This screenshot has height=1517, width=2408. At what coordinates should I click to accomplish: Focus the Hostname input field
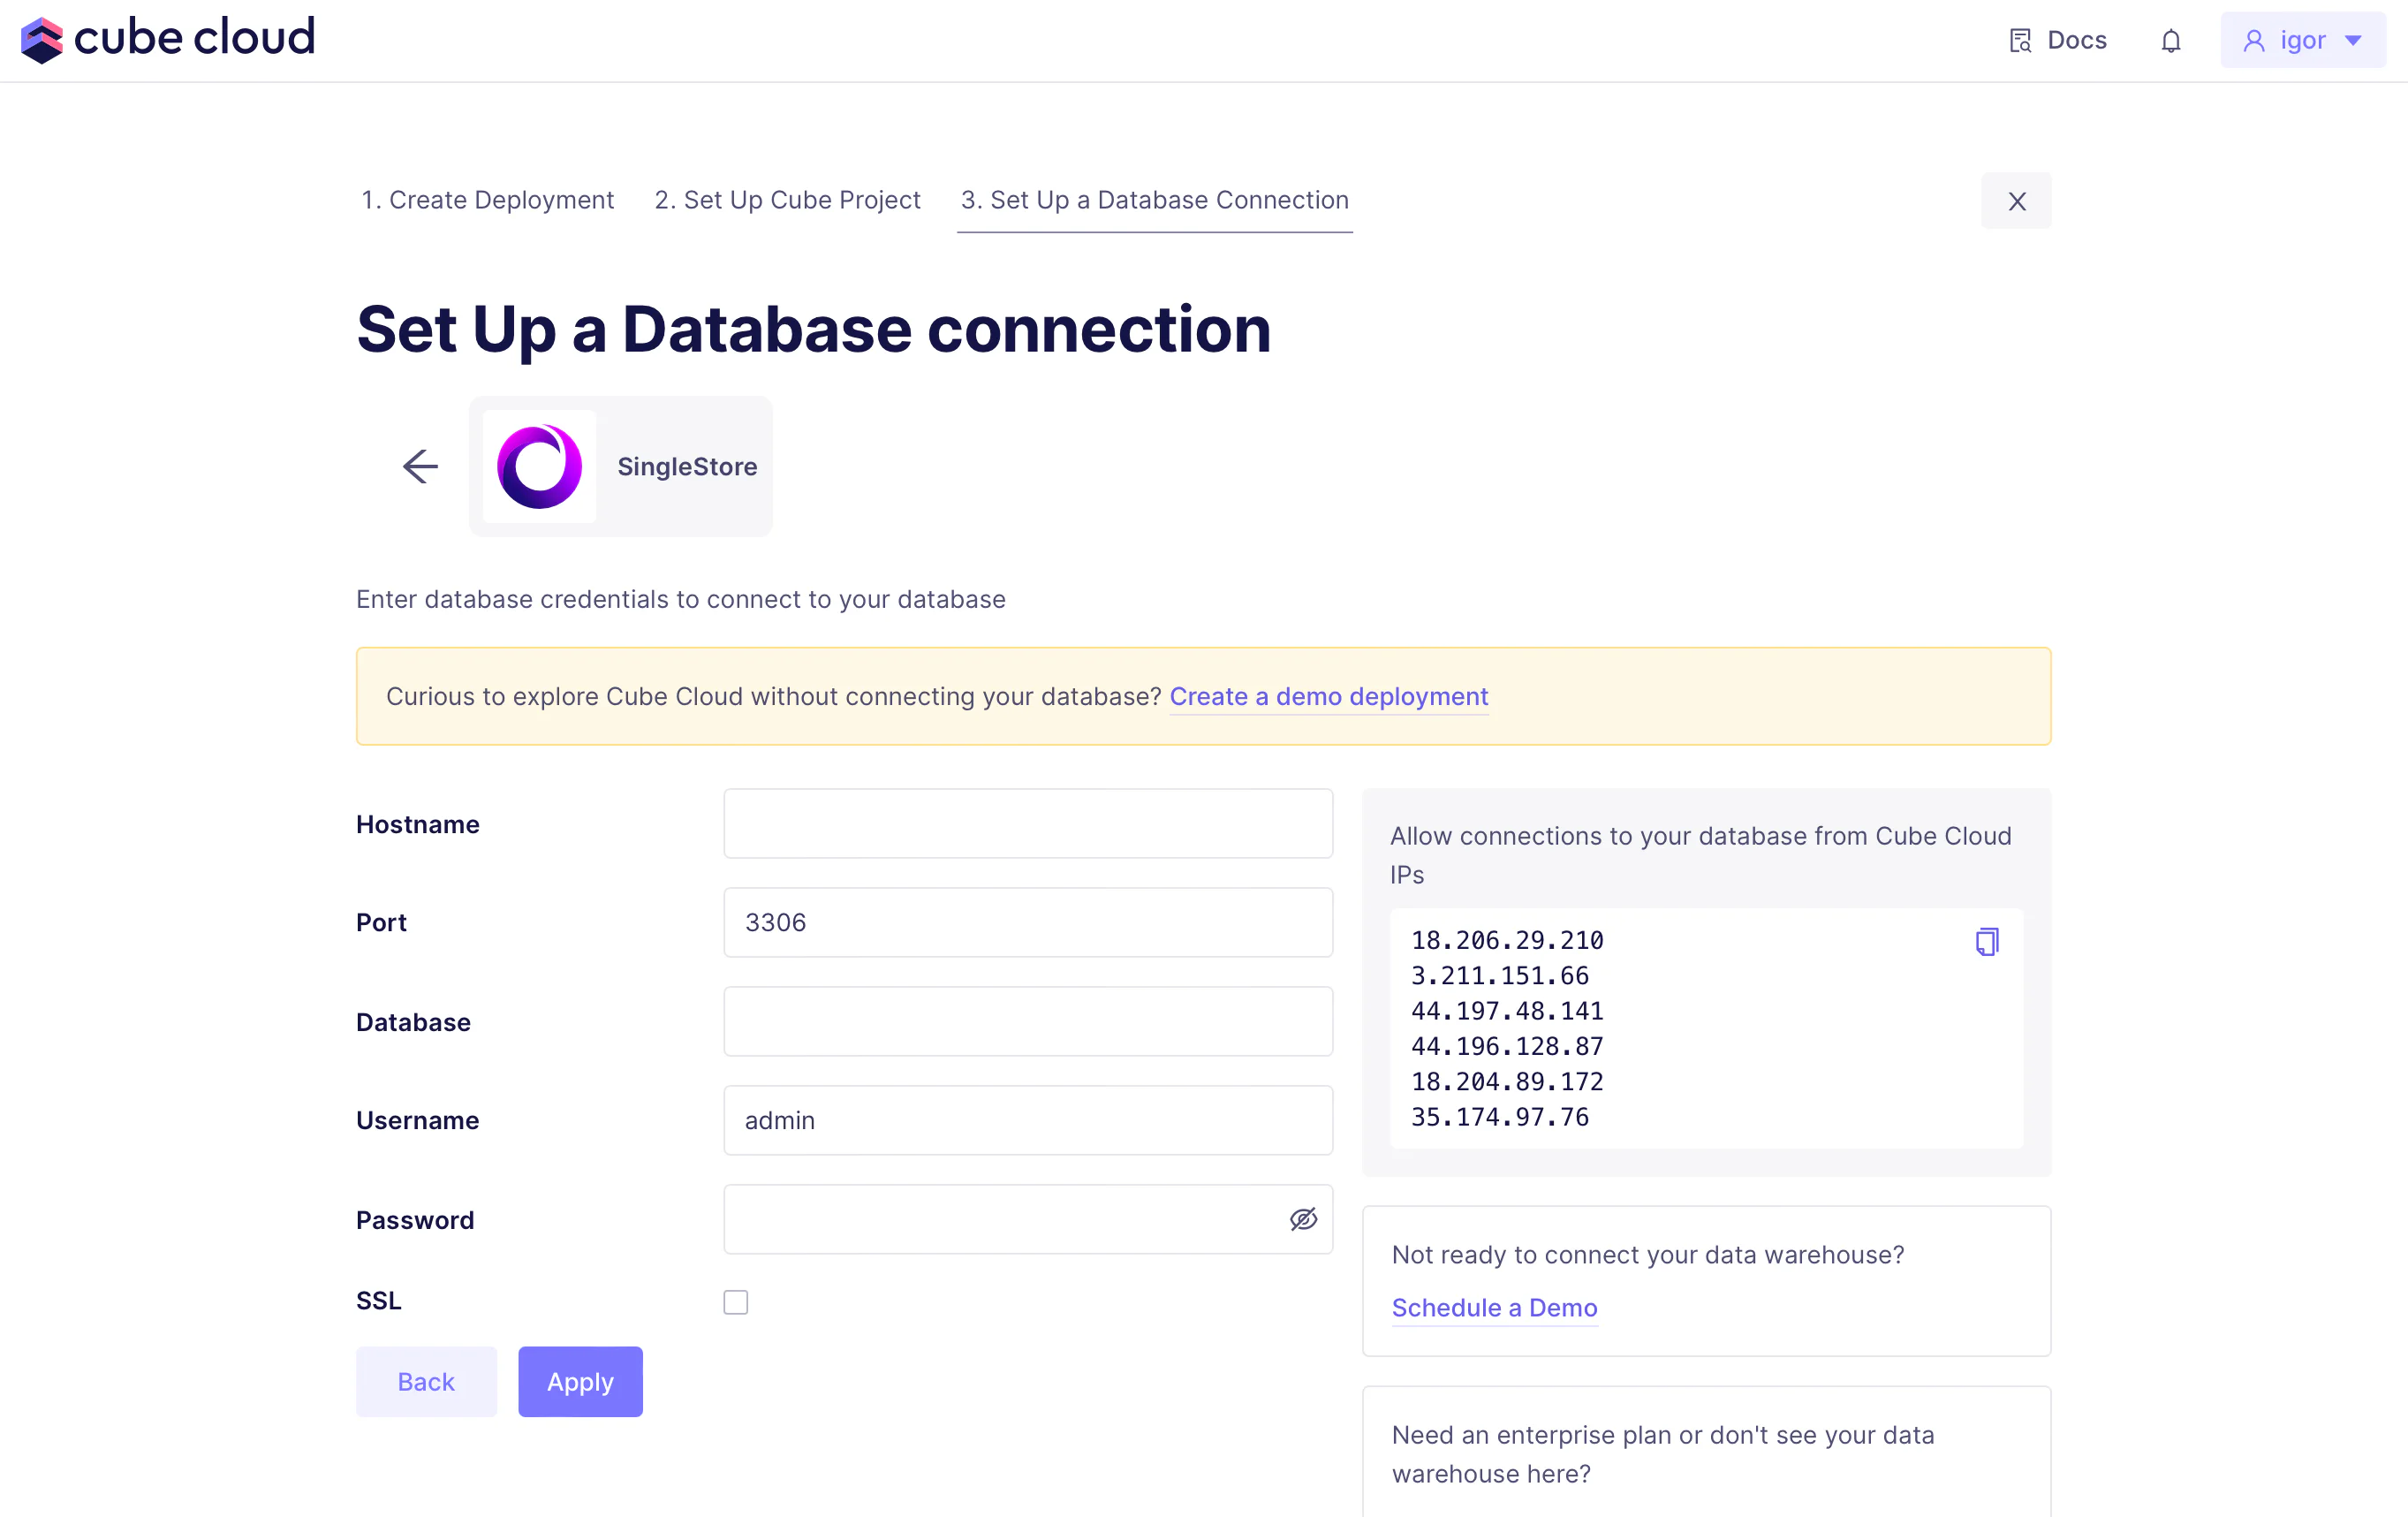point(1028,824)
